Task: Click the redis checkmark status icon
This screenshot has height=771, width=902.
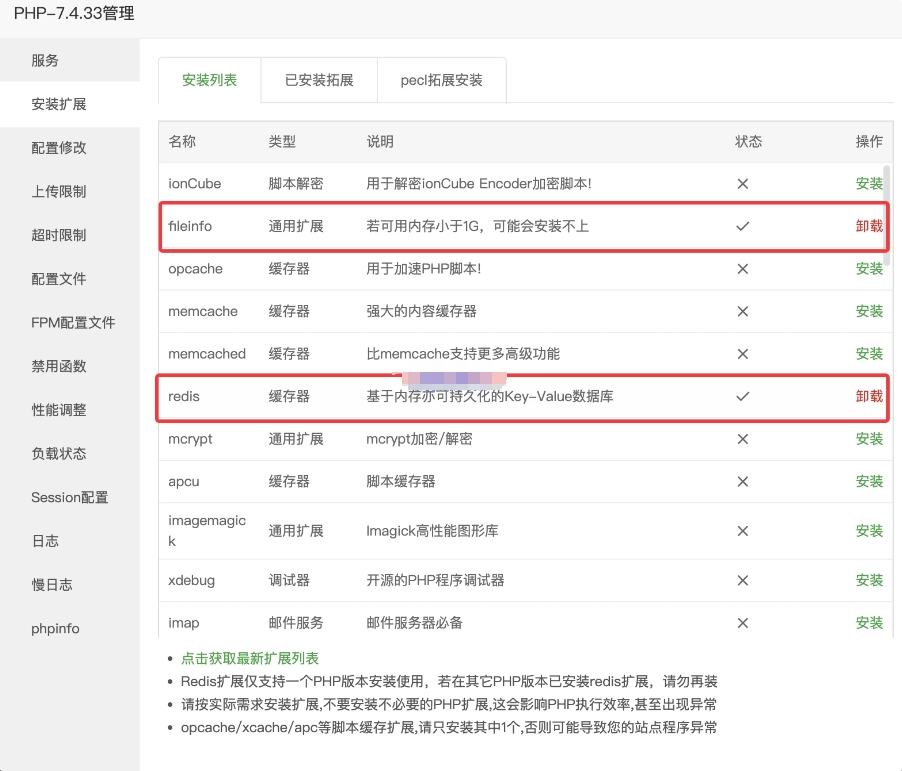Action: (x=743, y=396)
